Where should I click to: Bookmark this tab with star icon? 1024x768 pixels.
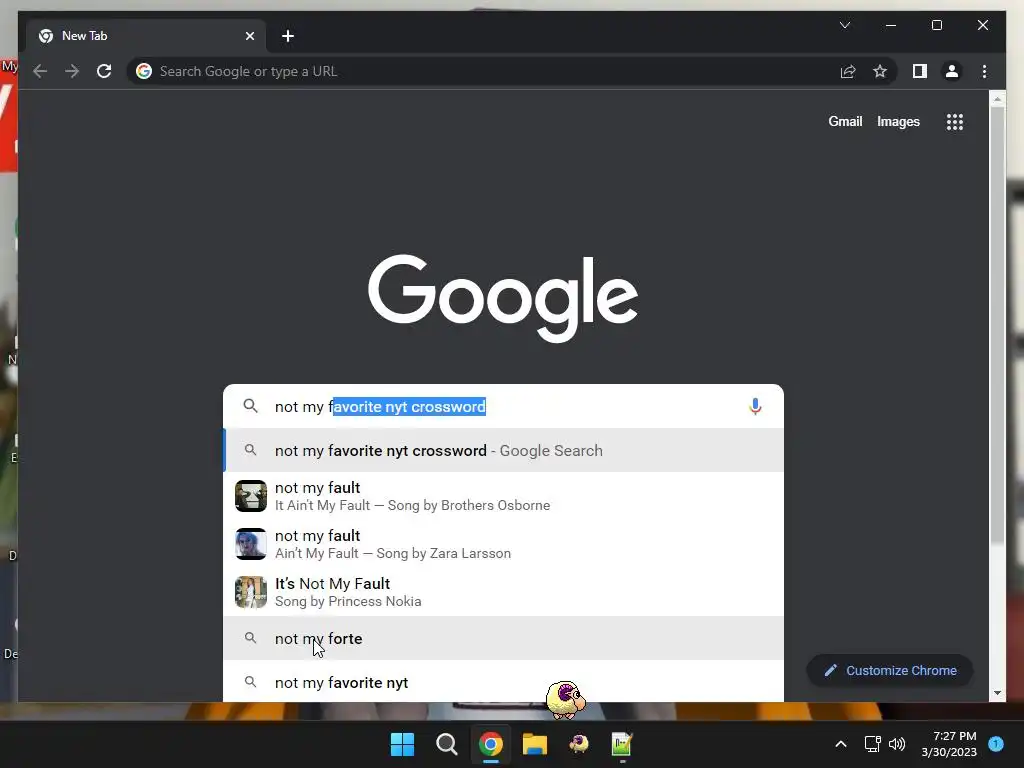point(880,71)
